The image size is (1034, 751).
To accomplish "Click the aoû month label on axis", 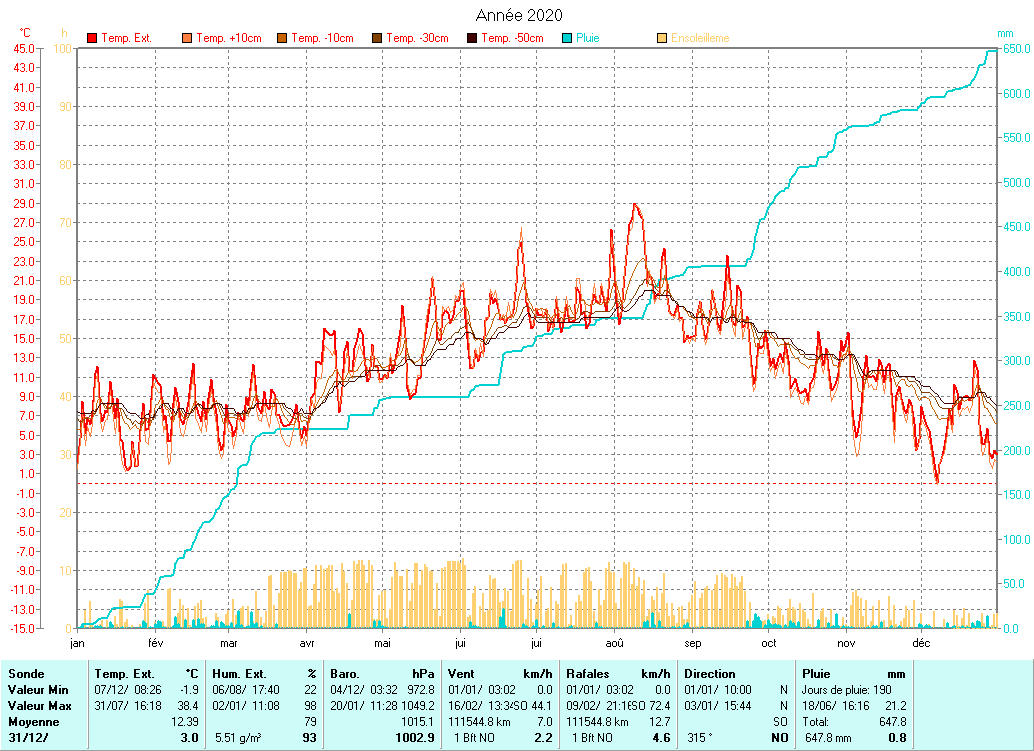I will 614,643.
